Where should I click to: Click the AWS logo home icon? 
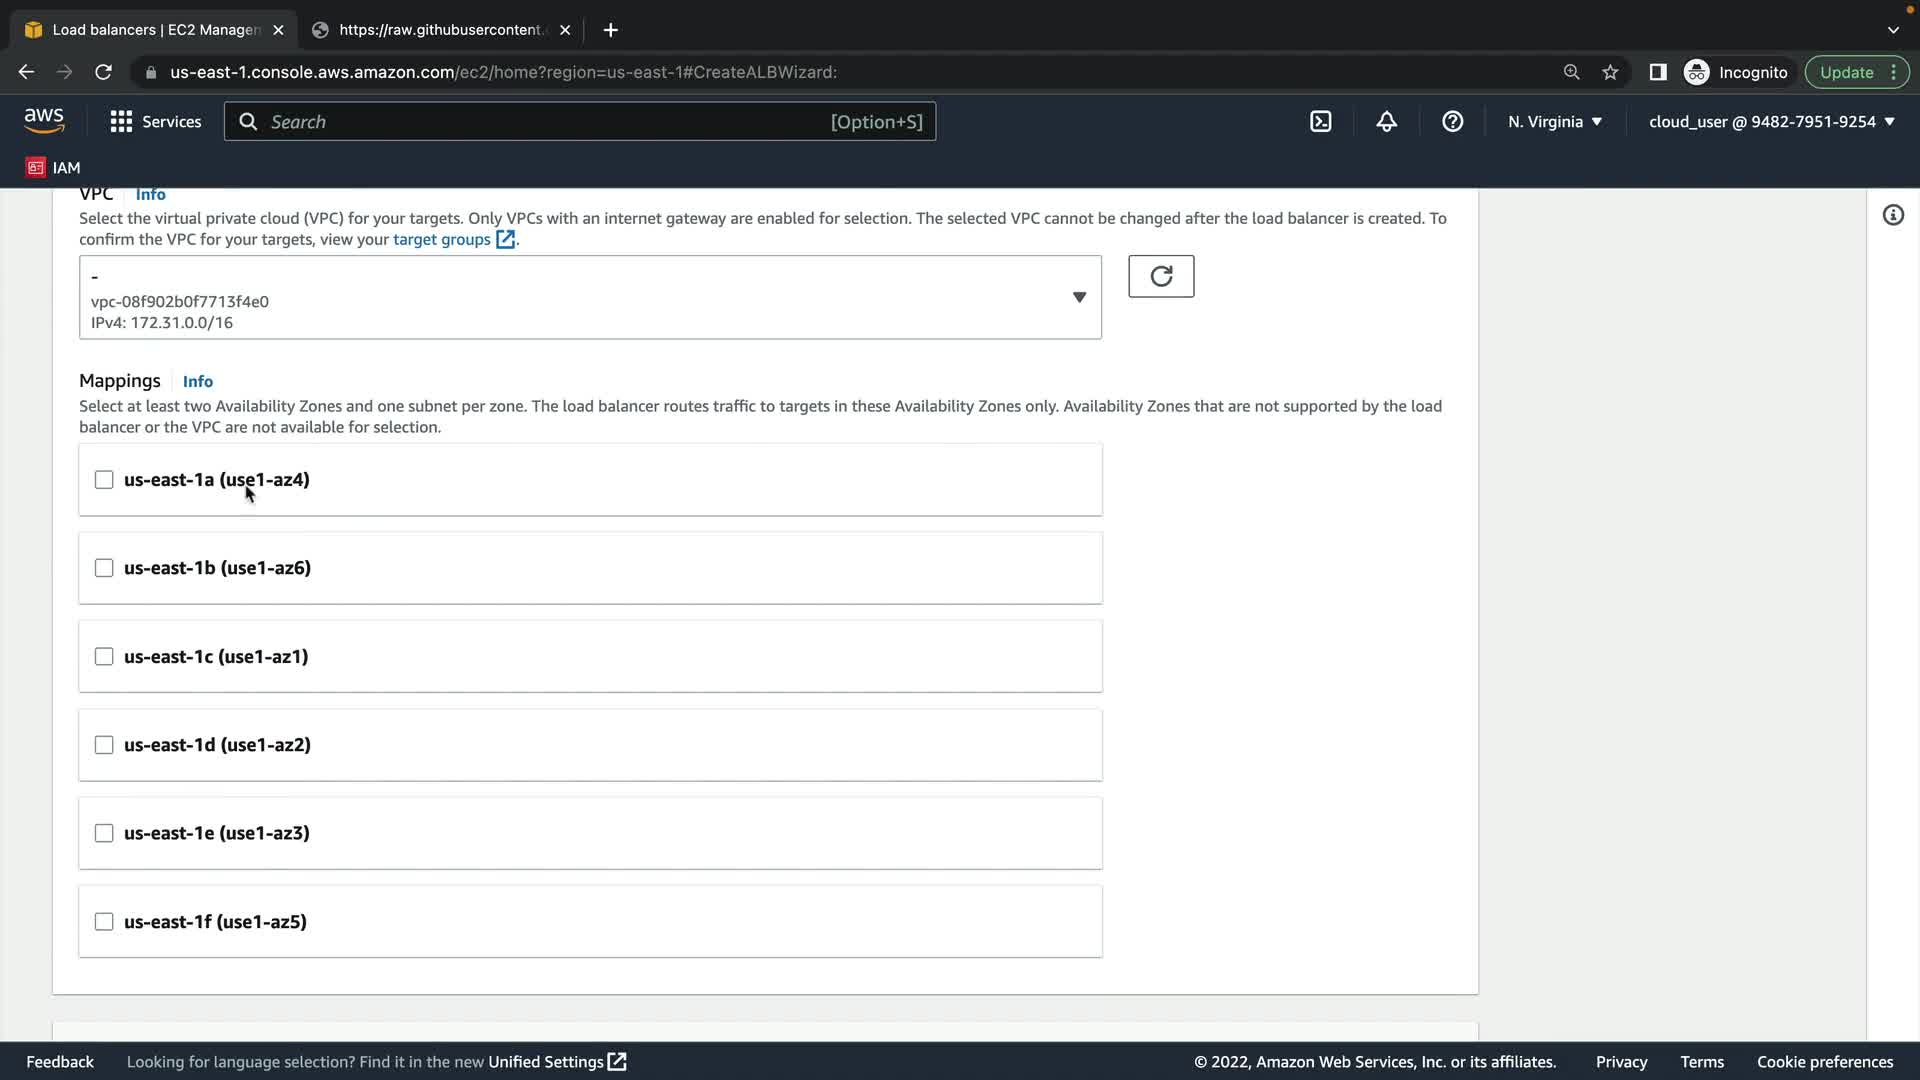pyautogui.click(x=44, y=121)
